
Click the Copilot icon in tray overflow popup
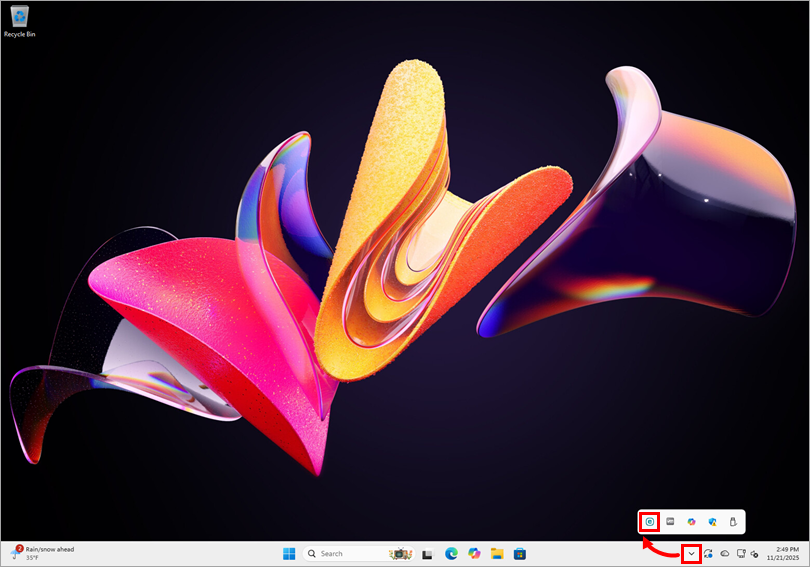click(691, 522)
